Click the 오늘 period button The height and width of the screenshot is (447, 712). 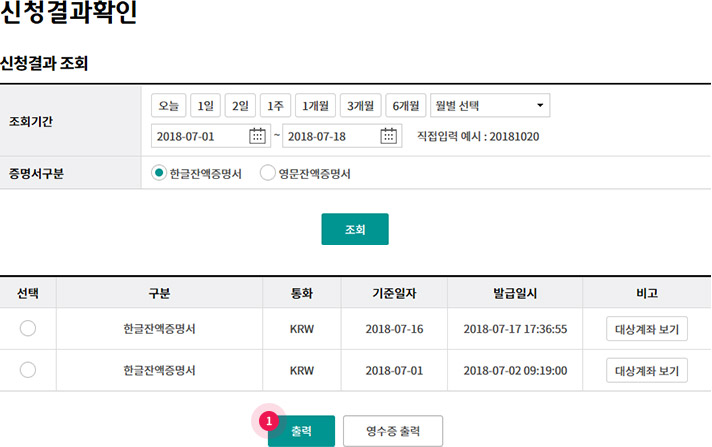(x=167, y=105)
